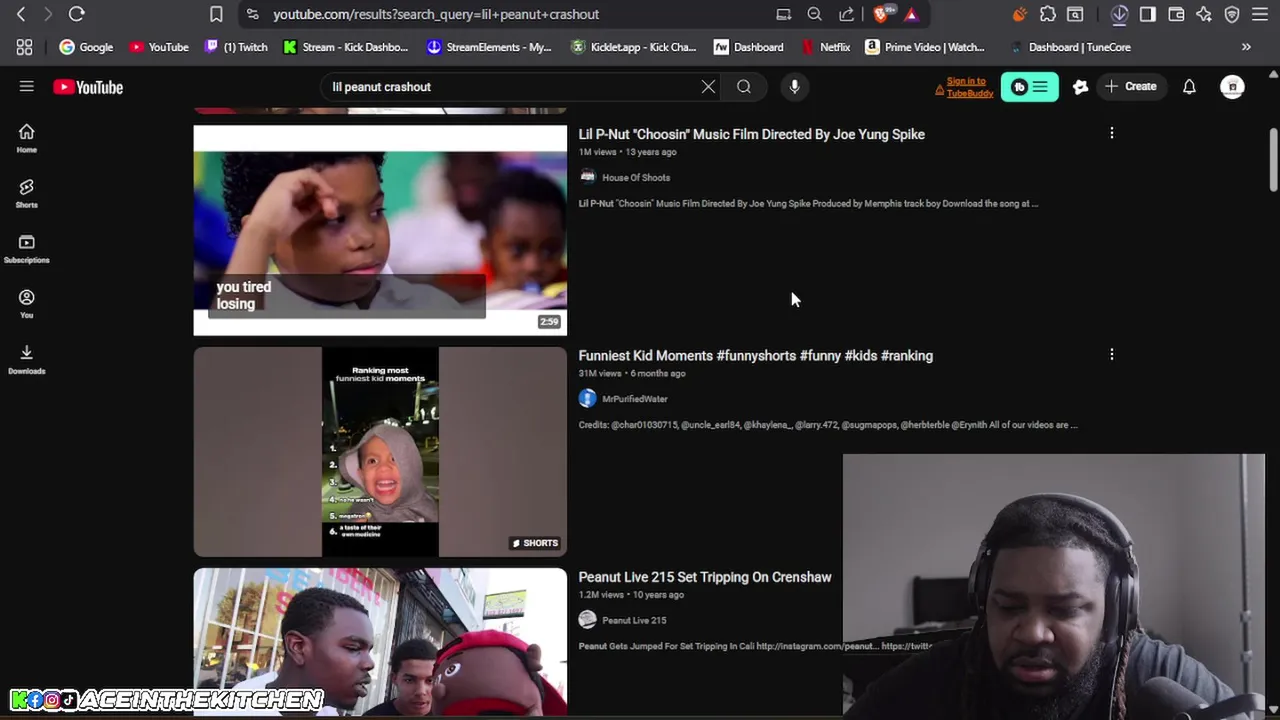This screenshot has width=1280, height=720.
Task: Toggle the browser sidebar panel
Action: pos(1148,14)
